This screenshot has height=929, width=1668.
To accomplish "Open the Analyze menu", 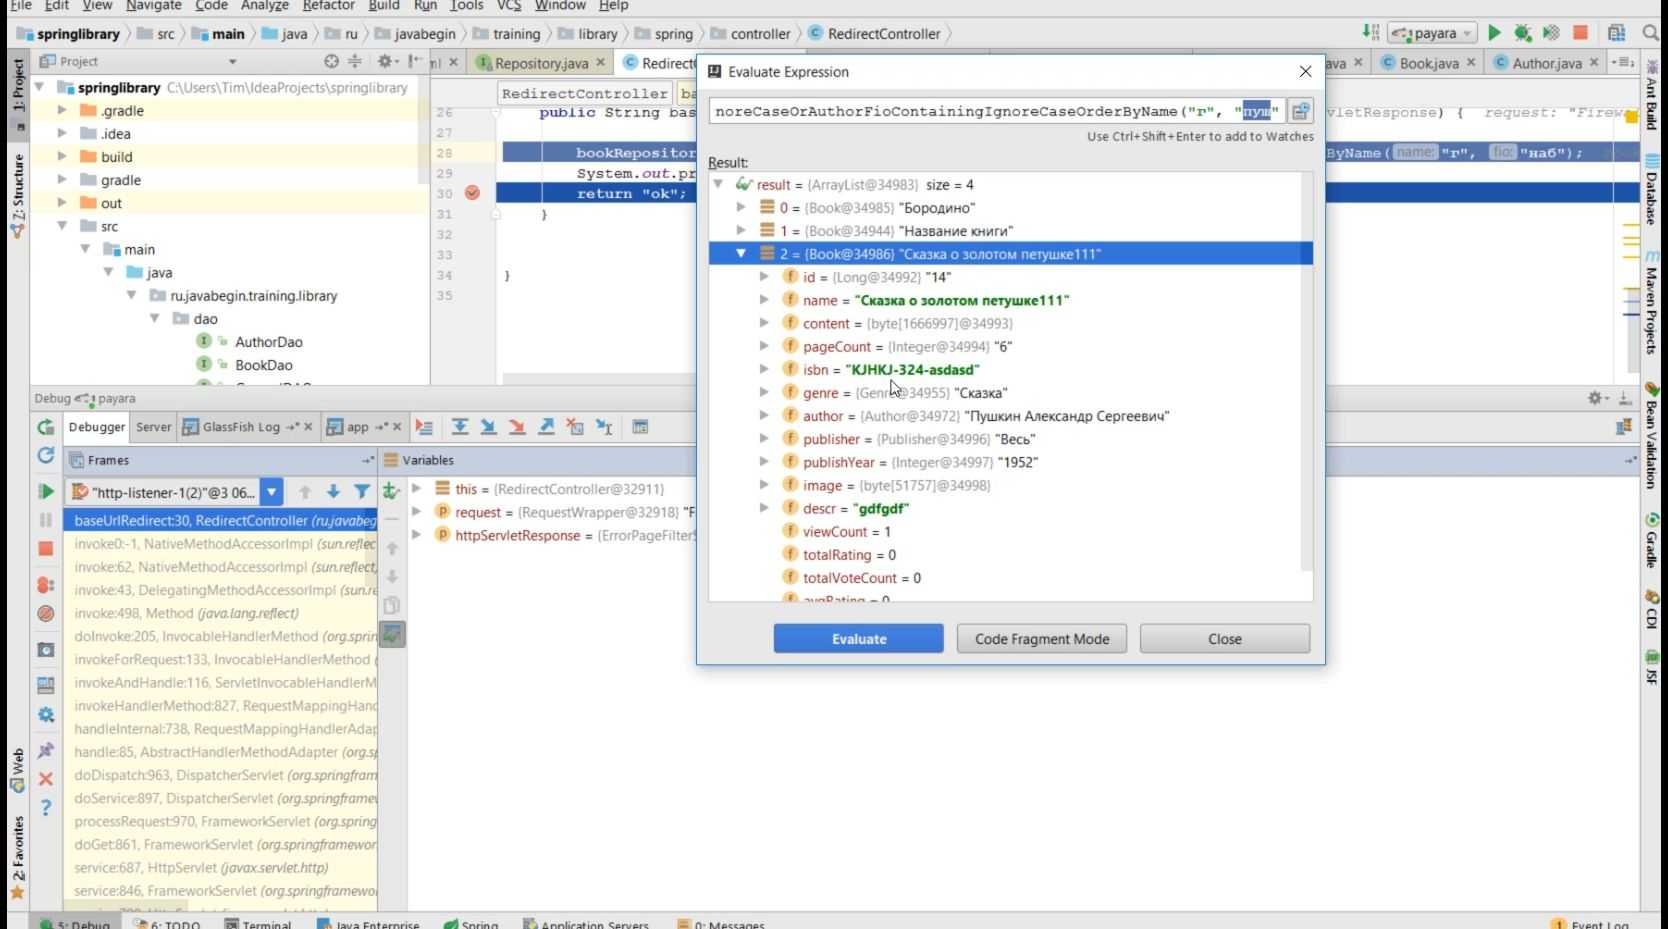I will click(x=264, y=5).
